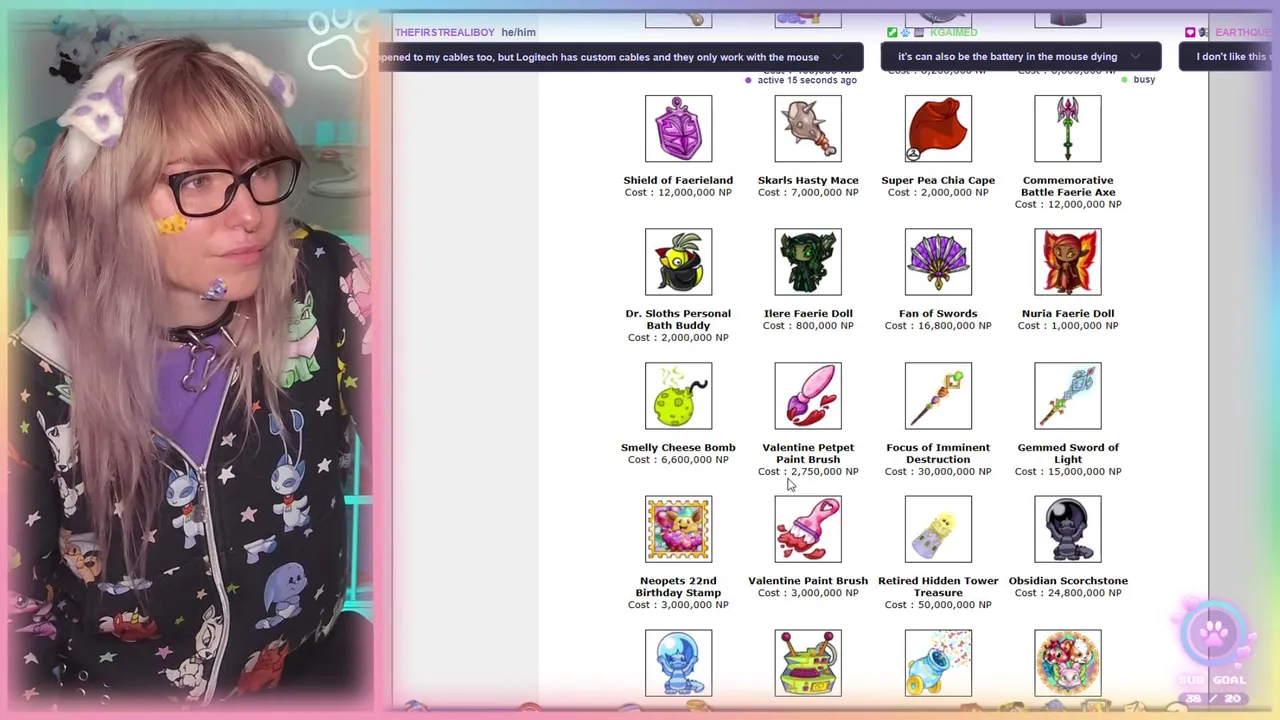Click the active 15 seconds ago status
The image size is (1280, 720).
point(806,80)
